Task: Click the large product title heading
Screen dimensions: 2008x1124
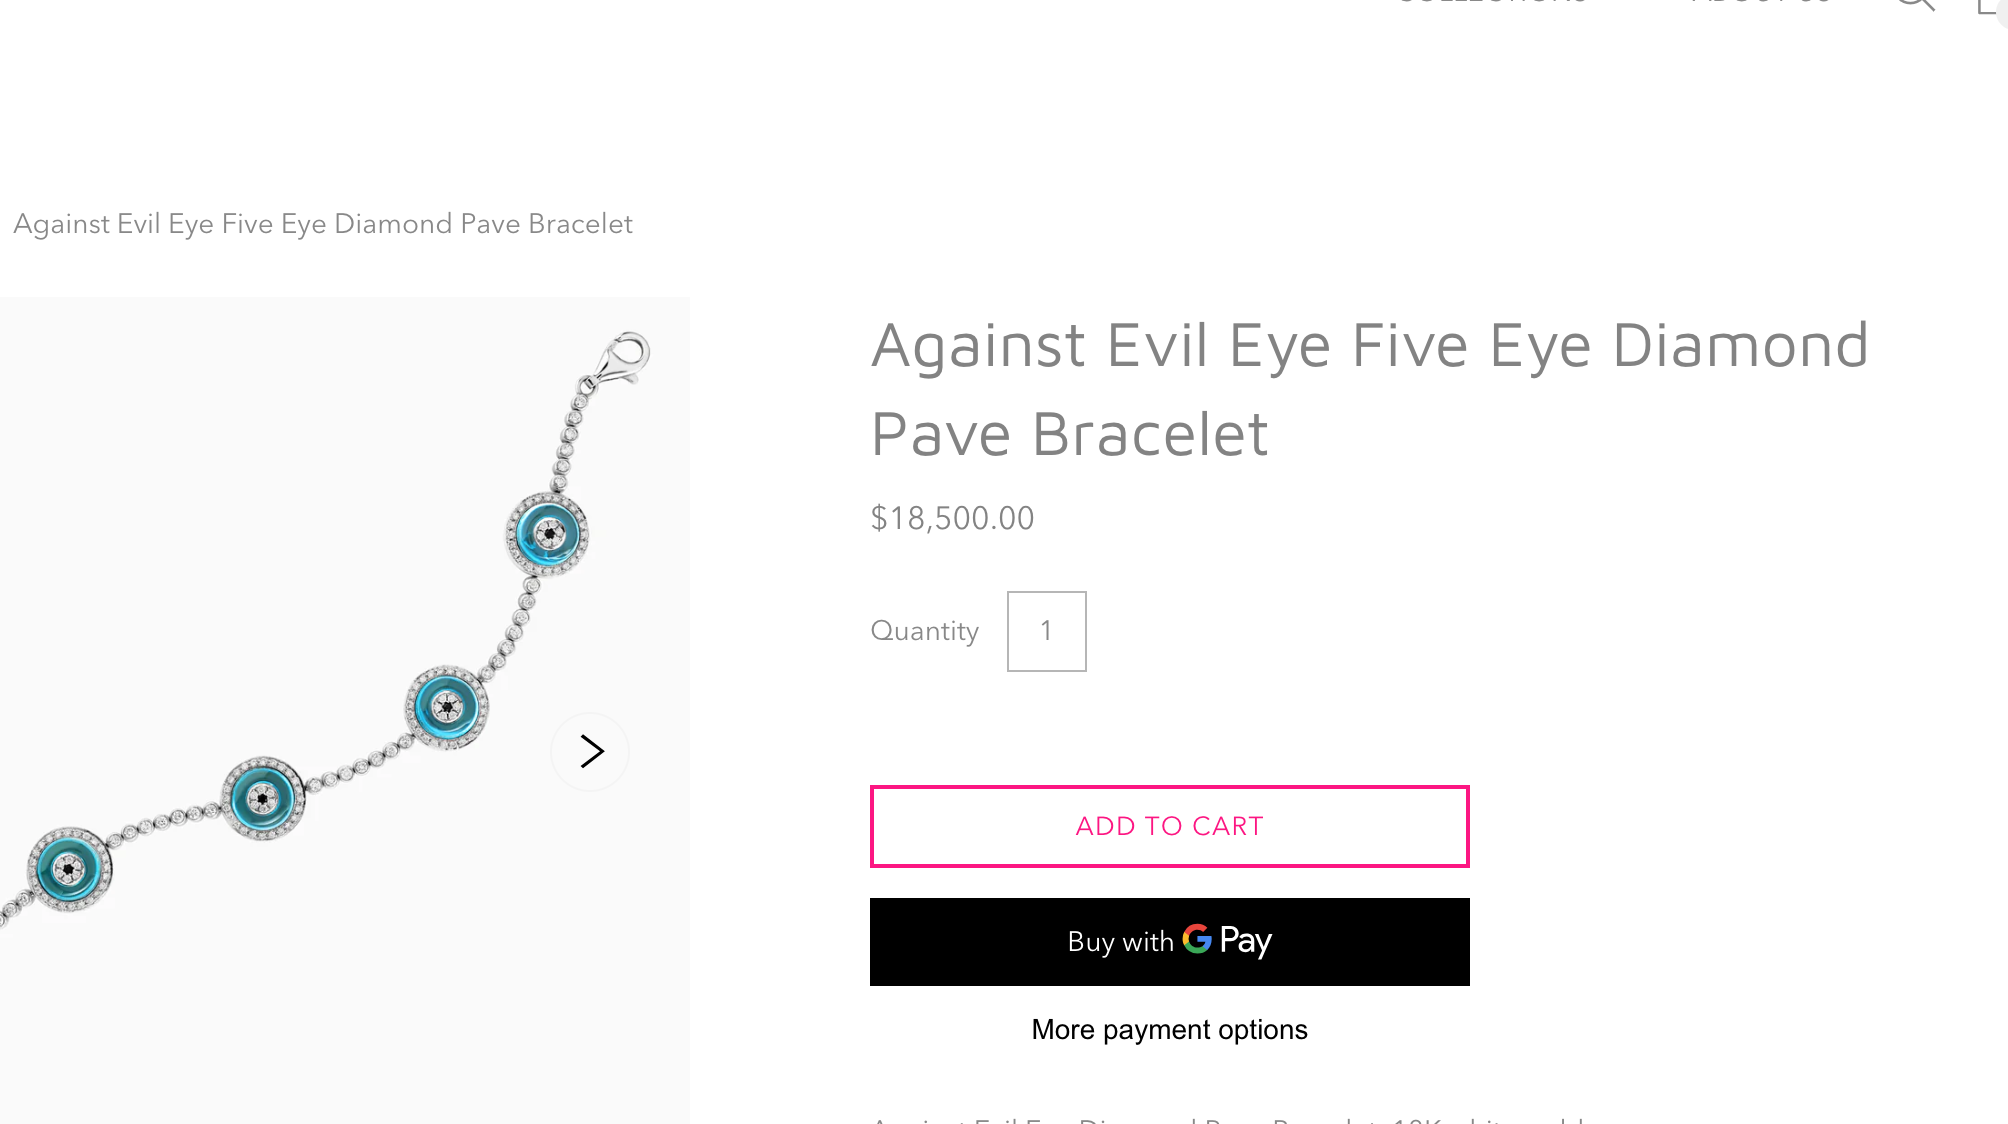Action: (x=1369, y=389)
